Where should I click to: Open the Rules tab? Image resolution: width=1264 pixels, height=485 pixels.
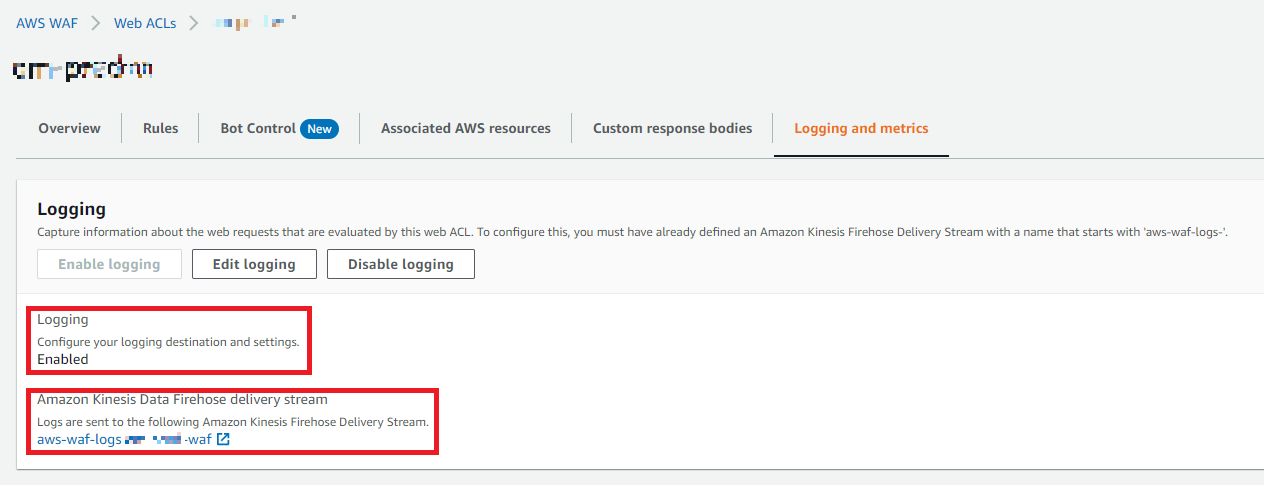160,129
